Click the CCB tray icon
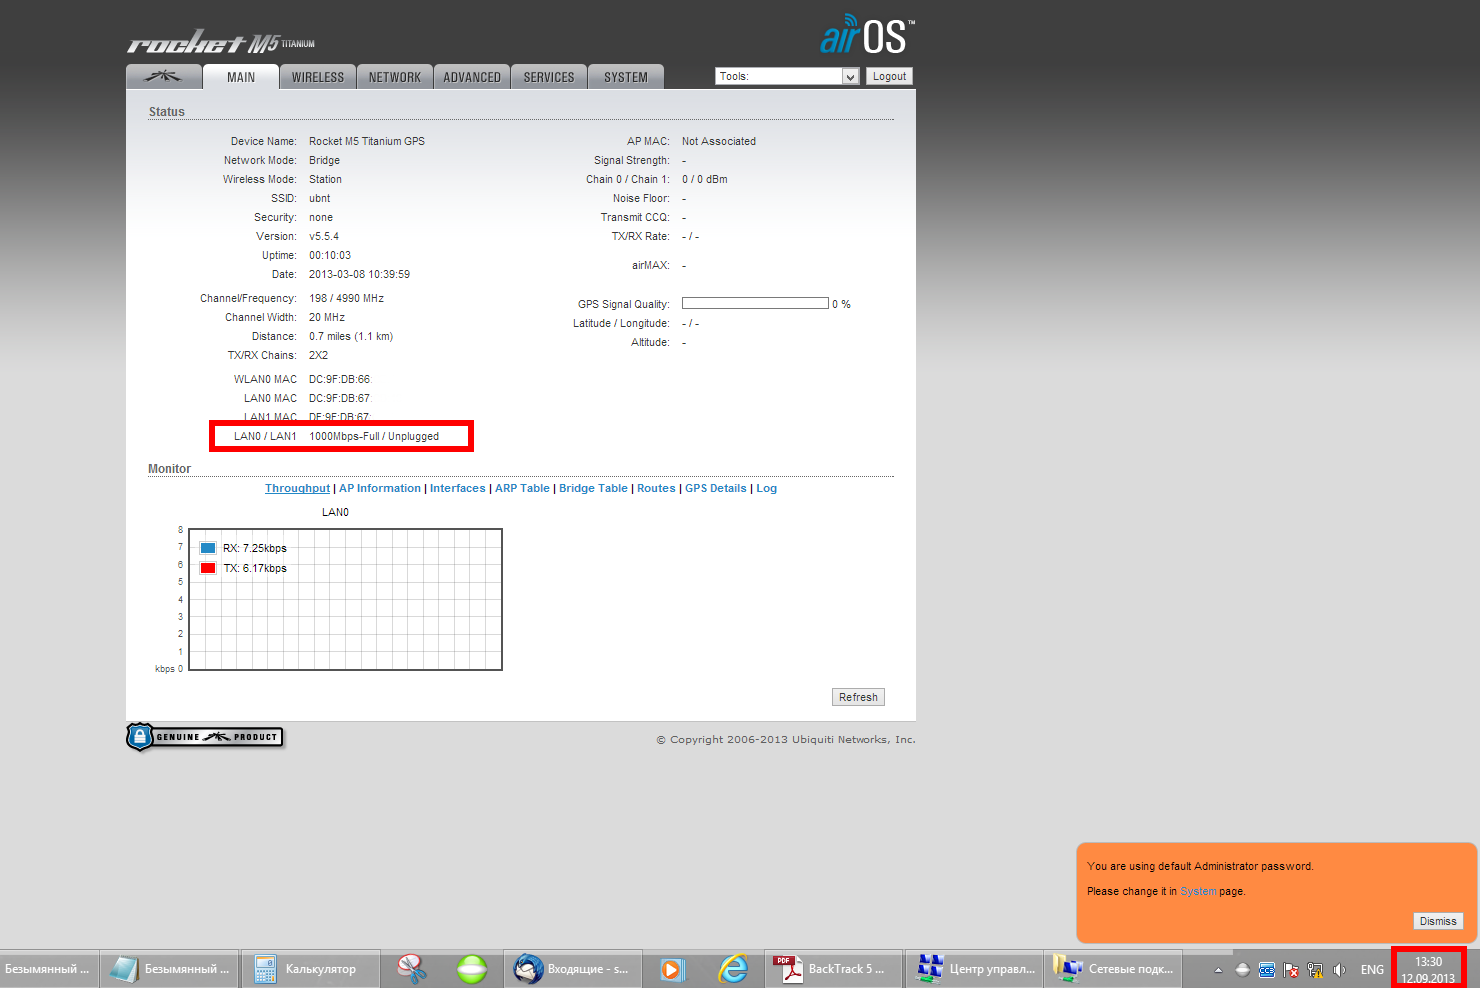This screenshot has width=1480, height=988. [1267, 970]
